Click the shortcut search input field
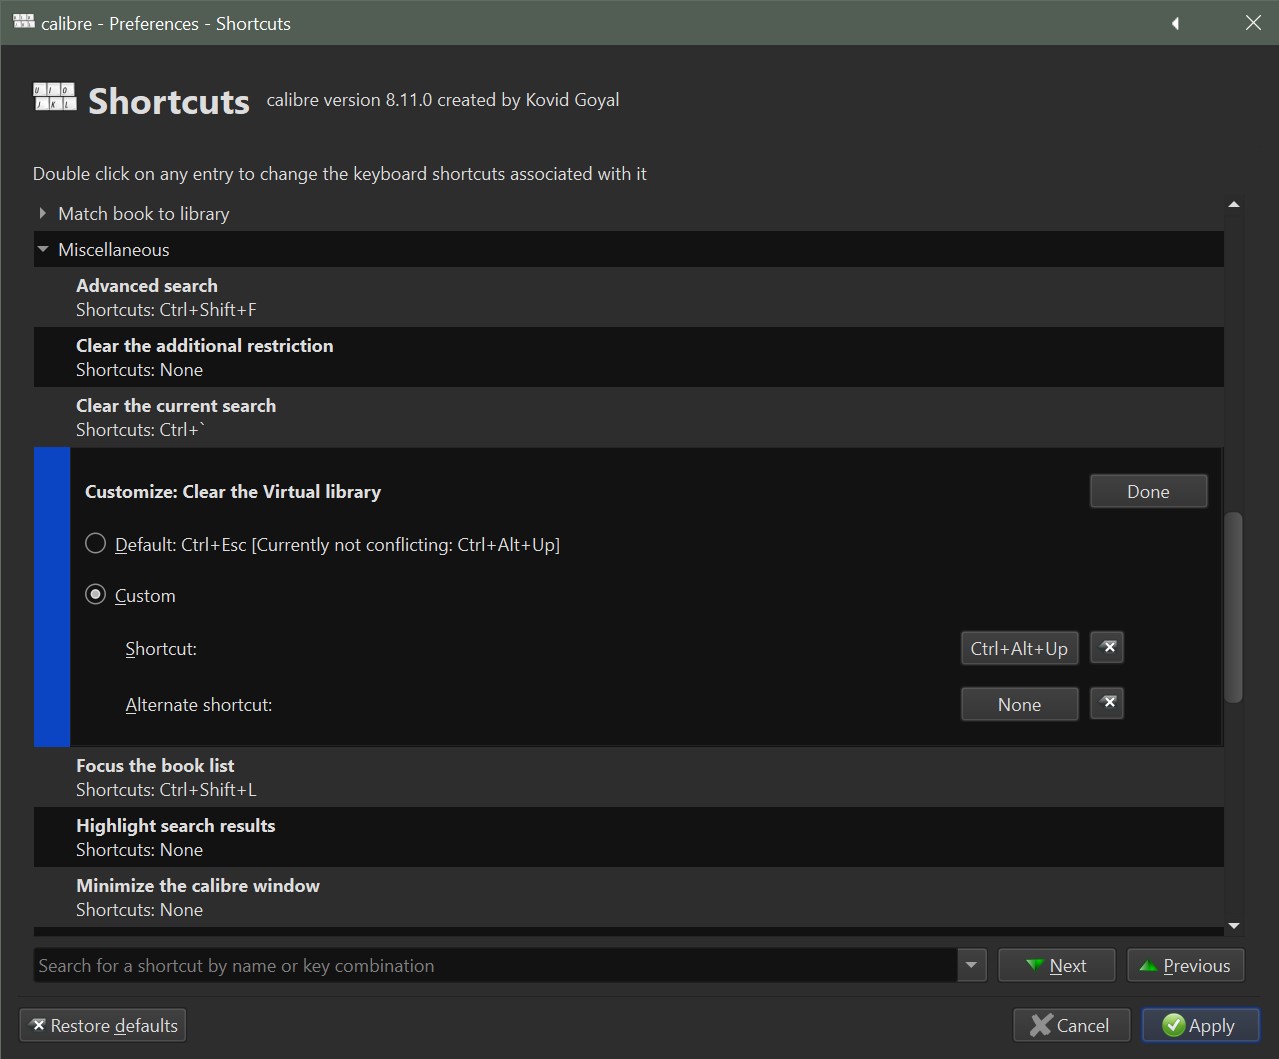1279x1059 pixels. [495, 965]
